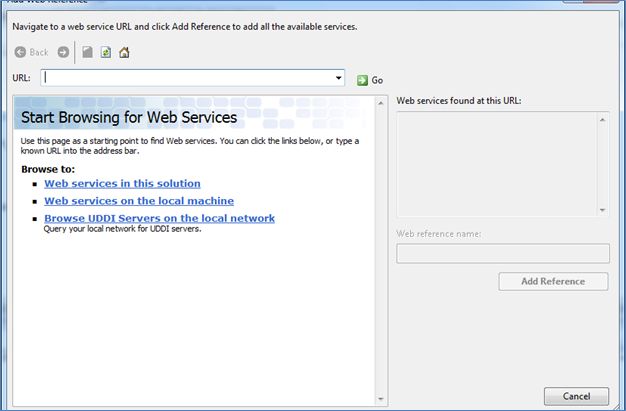The image size is (626, 411).
Task: Click the Add Reference button
Action: (x=553, y=281)
